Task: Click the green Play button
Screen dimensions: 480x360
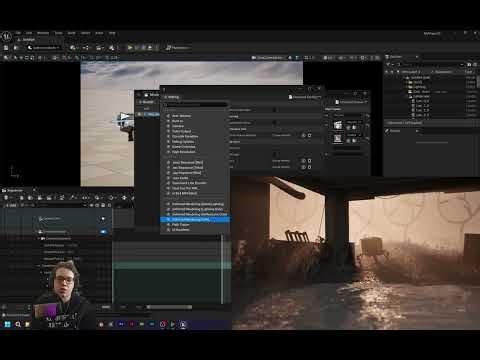Action: pos(130,48)
